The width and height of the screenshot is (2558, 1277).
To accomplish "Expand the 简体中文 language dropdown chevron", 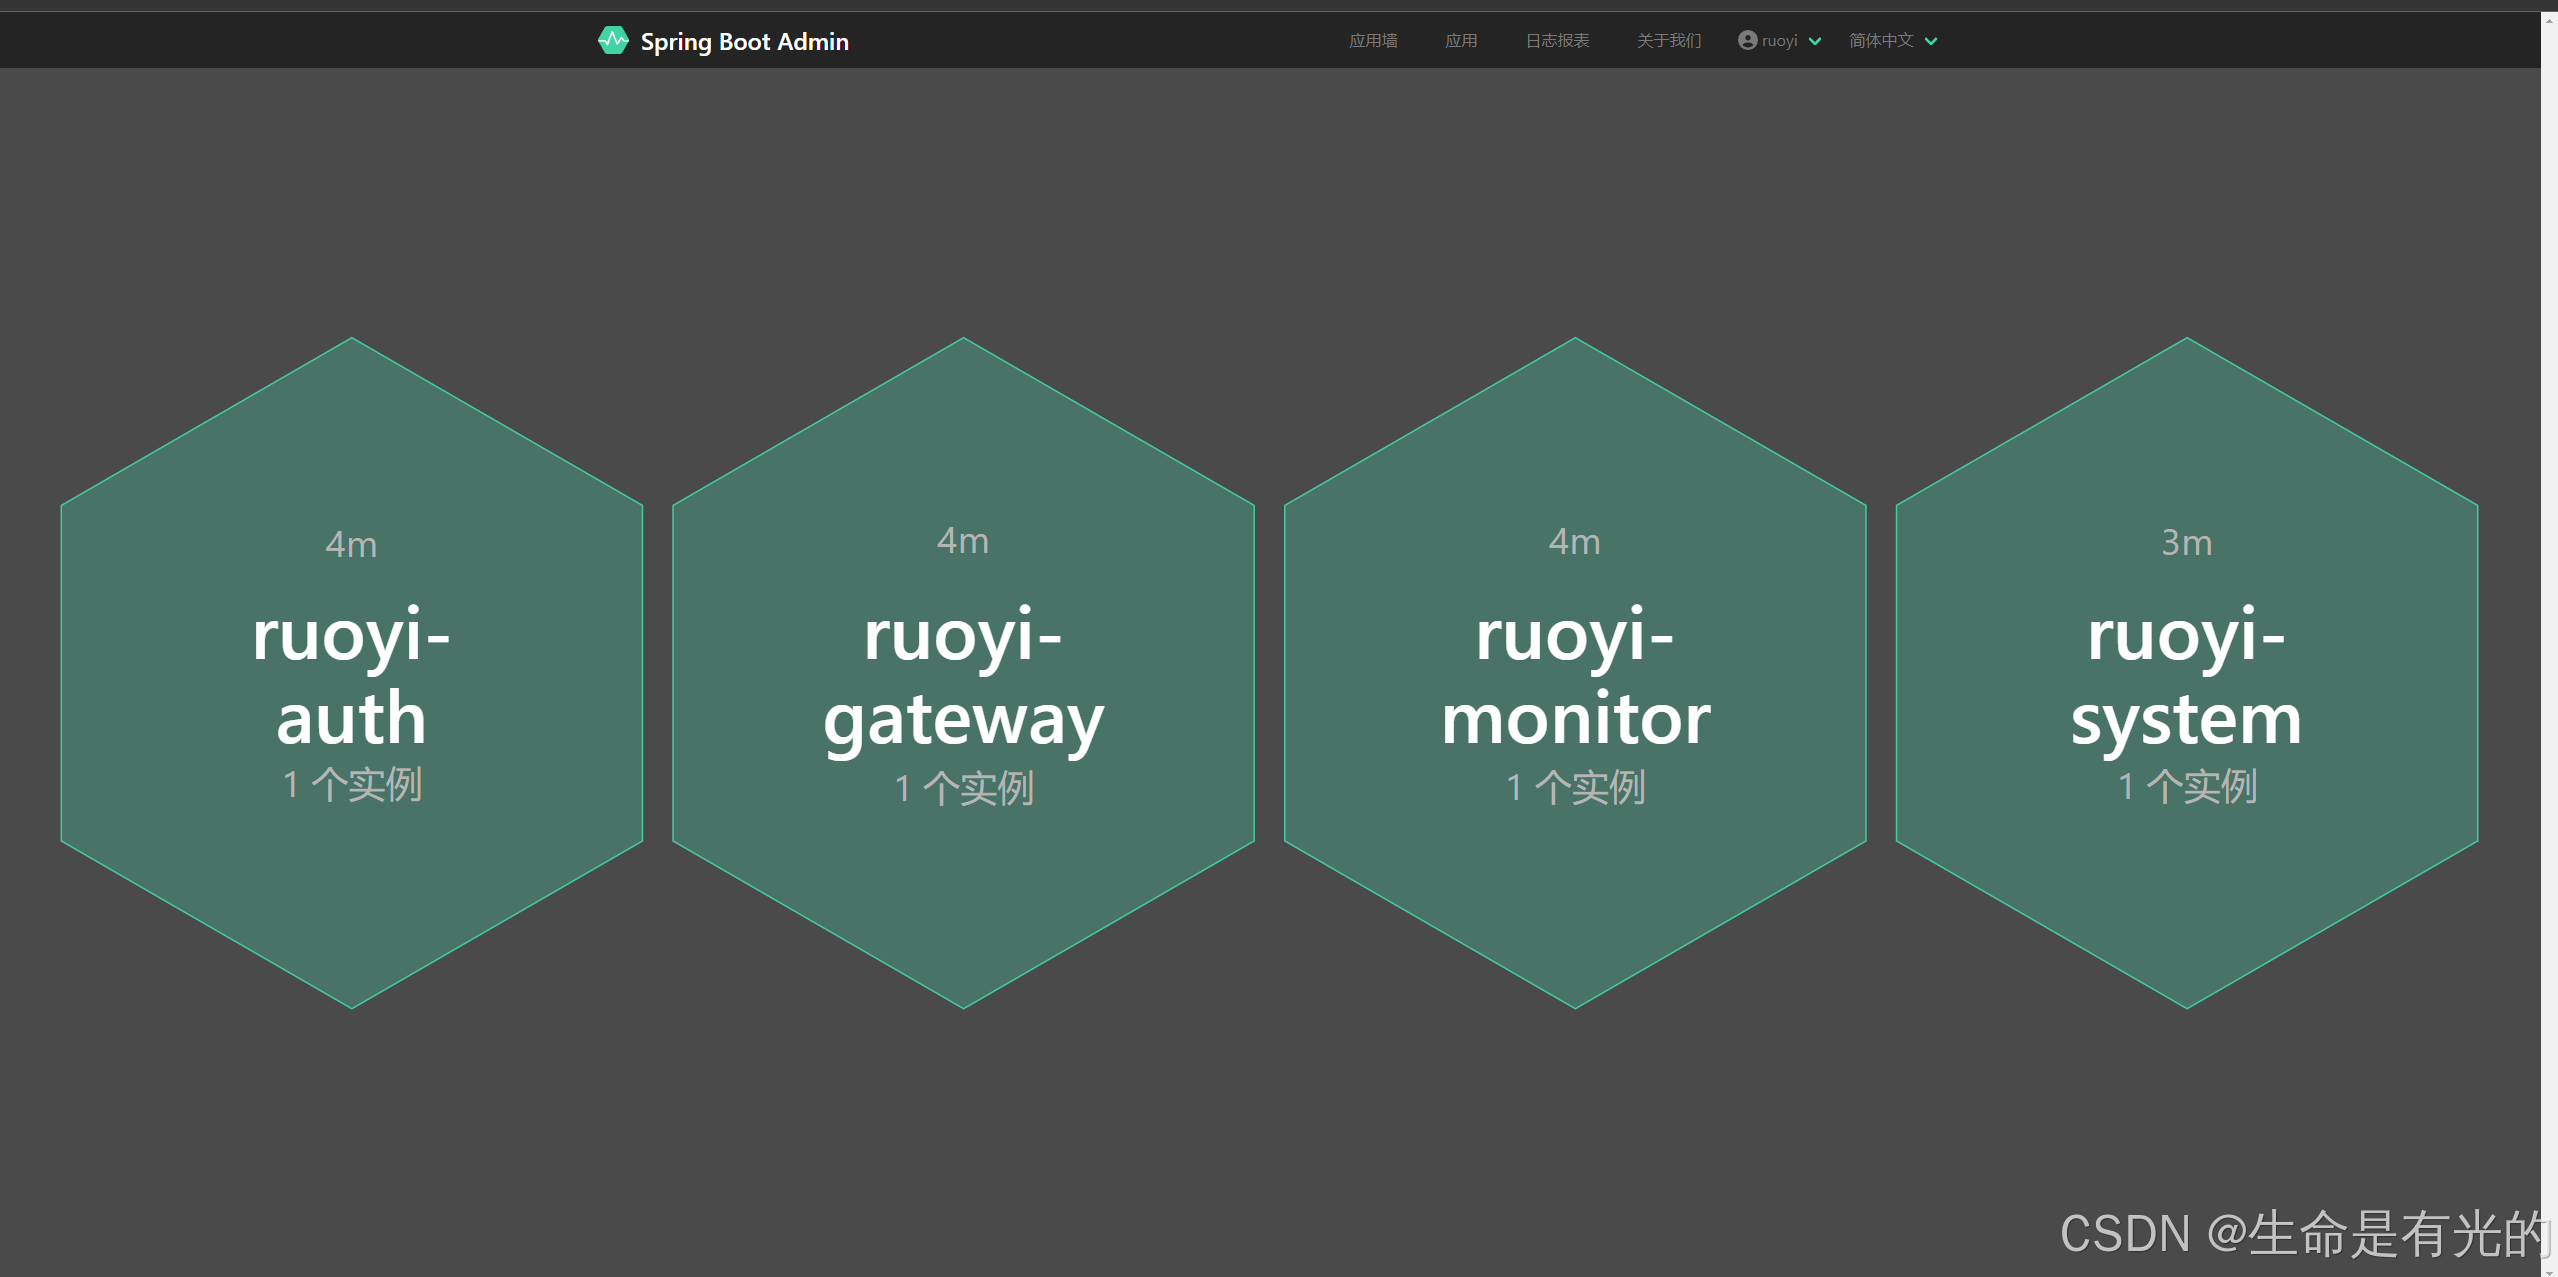I will click(1931, 41).
